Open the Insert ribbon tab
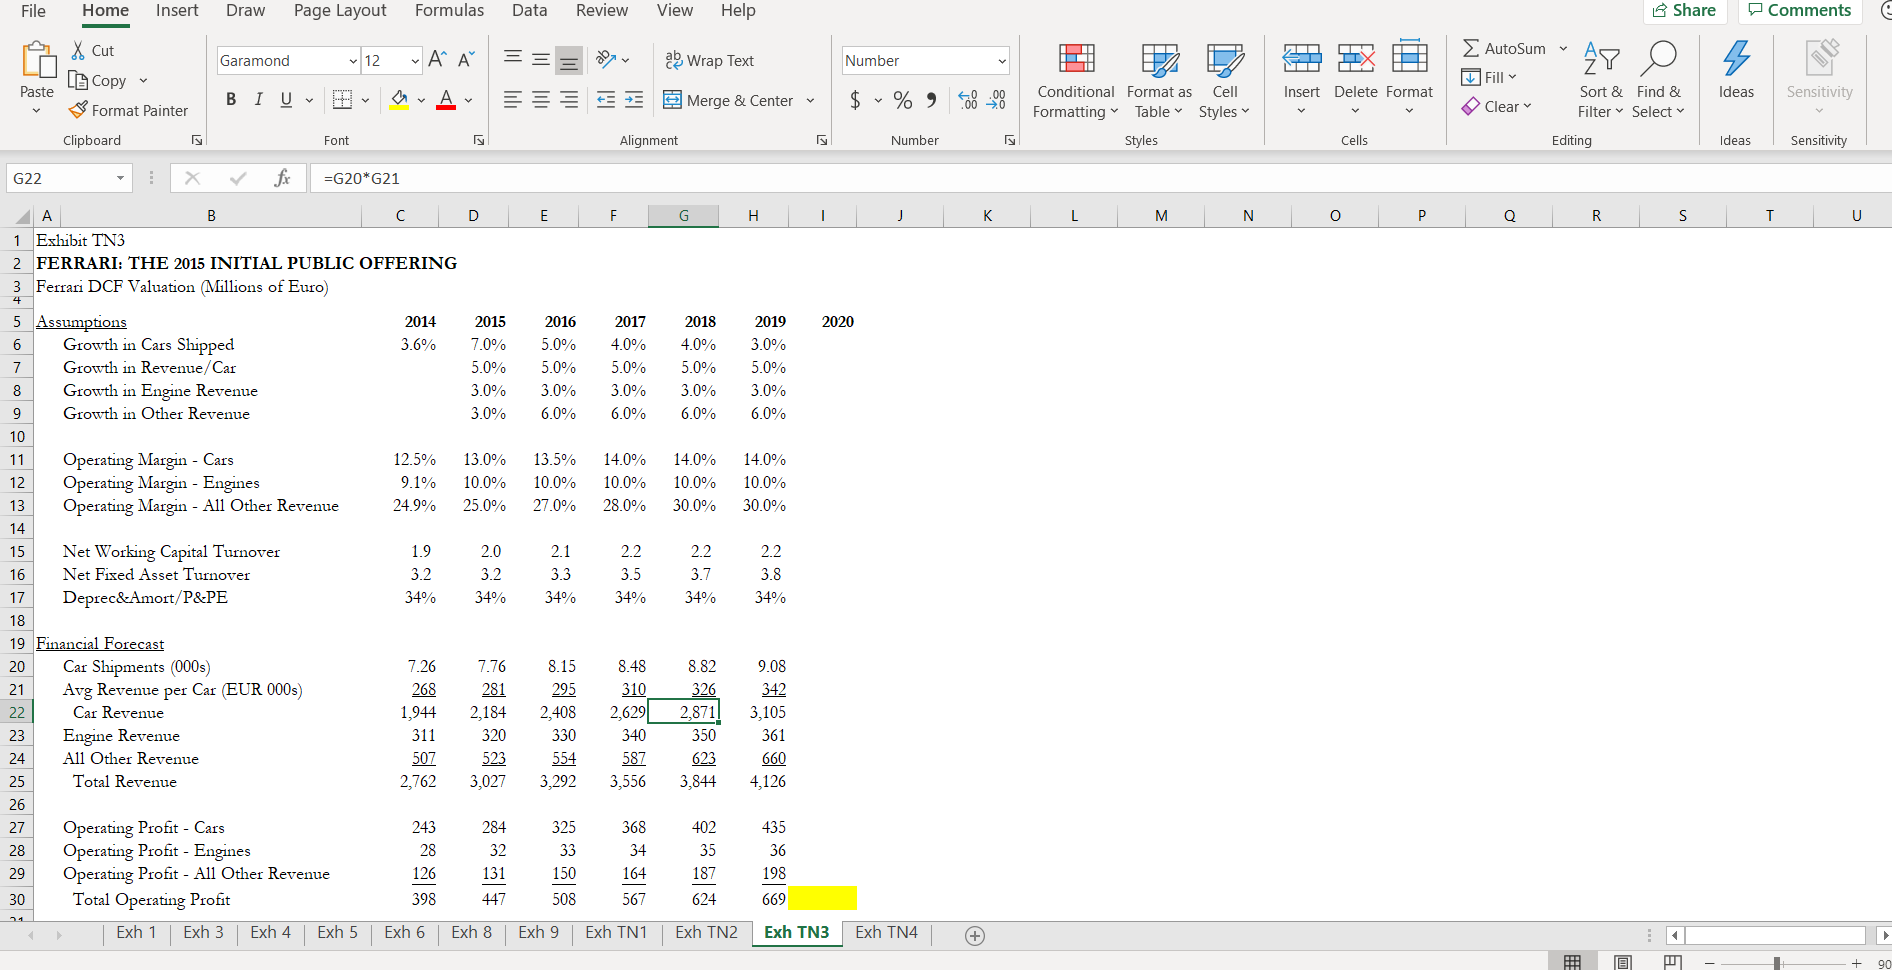 coord(177,10)
